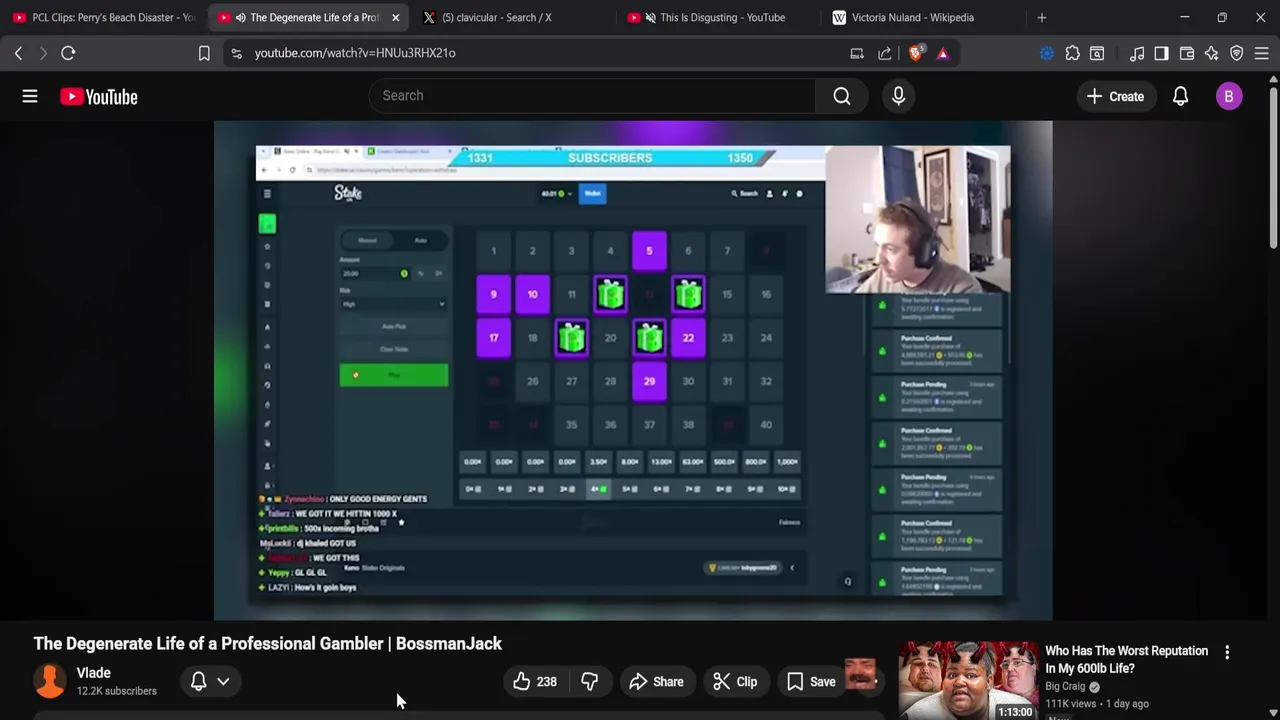Open the Brave Wallet icon
This screenshot has width=1280, height=720.
(1187, 53)
